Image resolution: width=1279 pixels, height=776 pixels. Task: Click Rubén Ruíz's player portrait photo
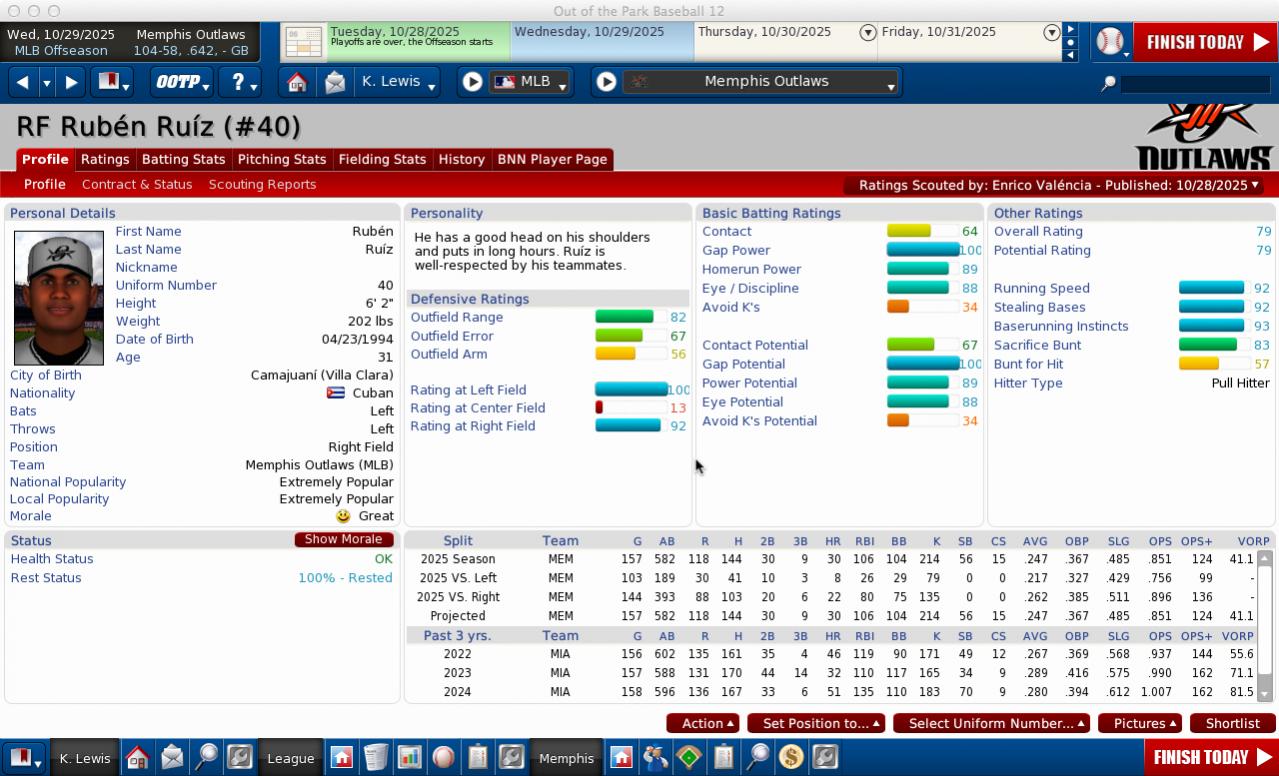[59, 298]
